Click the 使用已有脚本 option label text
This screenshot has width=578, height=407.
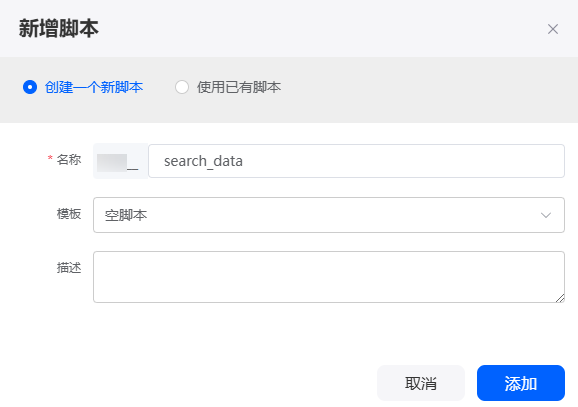(x=239, y=87)
